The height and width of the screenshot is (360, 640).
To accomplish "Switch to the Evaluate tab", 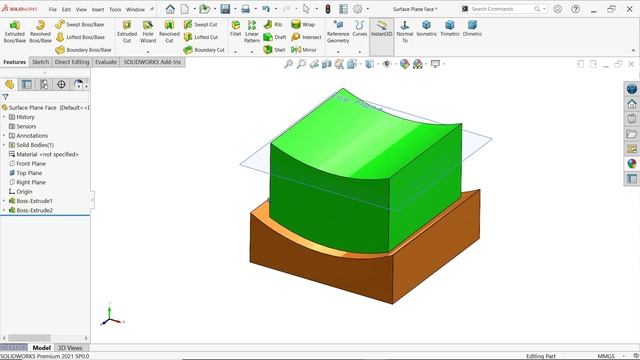I will pyautogui.click(x=106, y=62).
